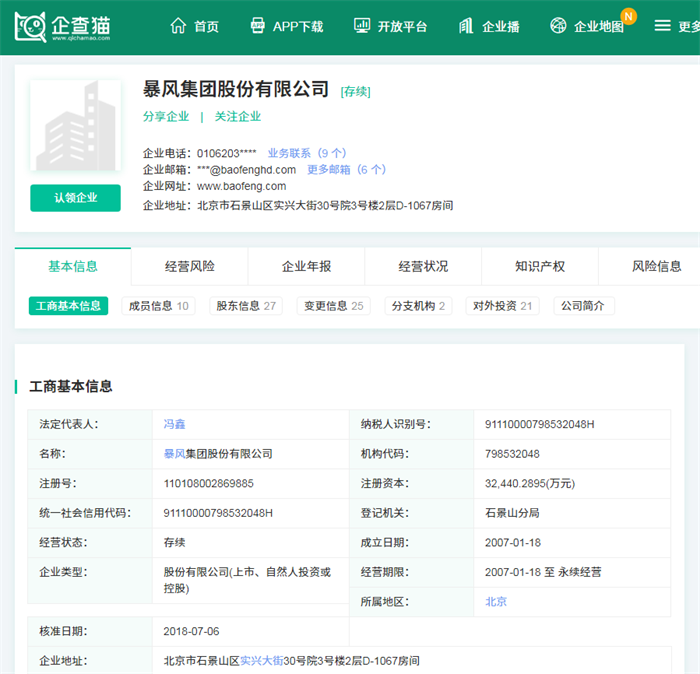The height and width of the screenshot is (674, 700).
Task: Click 登记机关 value 石景山分局
Action: [x=512, y=513]
